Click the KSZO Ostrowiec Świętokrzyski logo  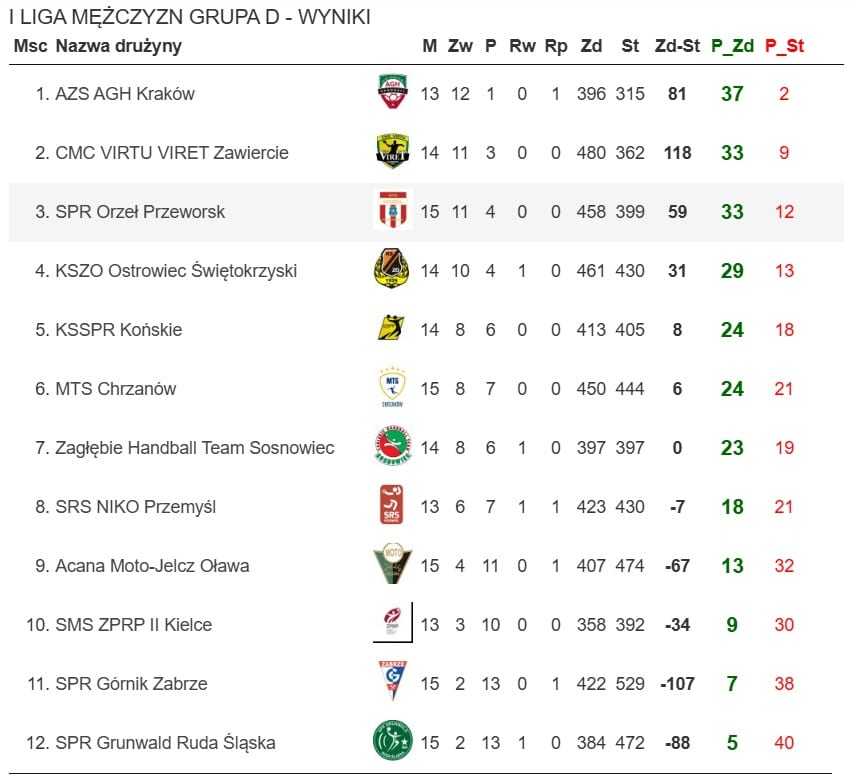392,270
